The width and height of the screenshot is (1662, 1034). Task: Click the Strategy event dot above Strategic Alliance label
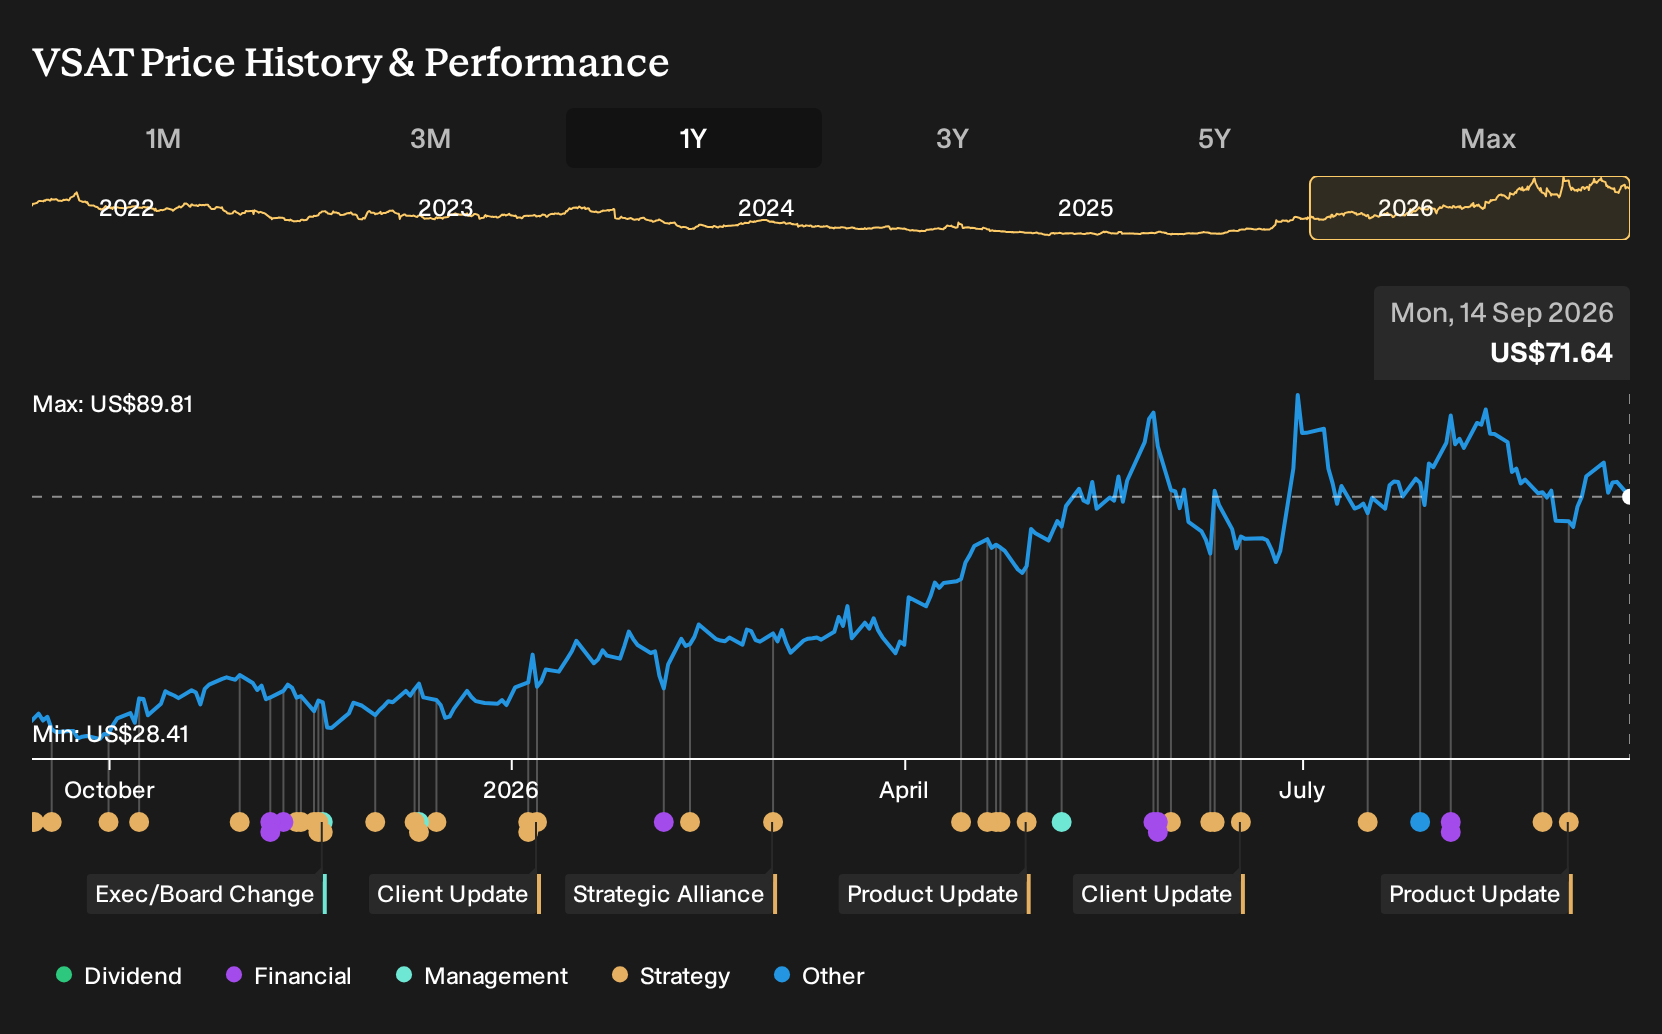[773, 822]
